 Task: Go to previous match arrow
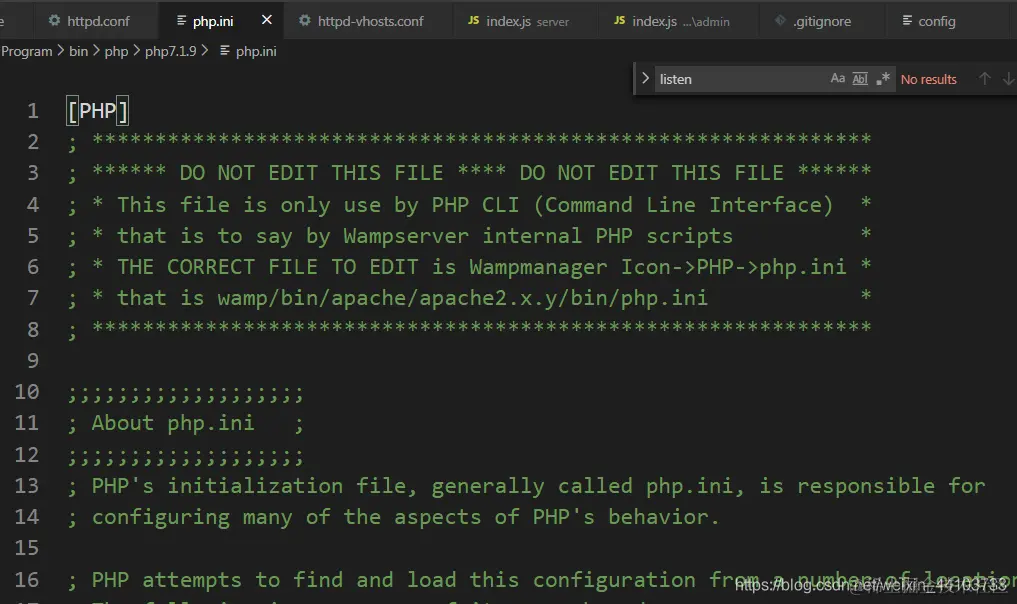pyautogui.click(x=985, y=79)
